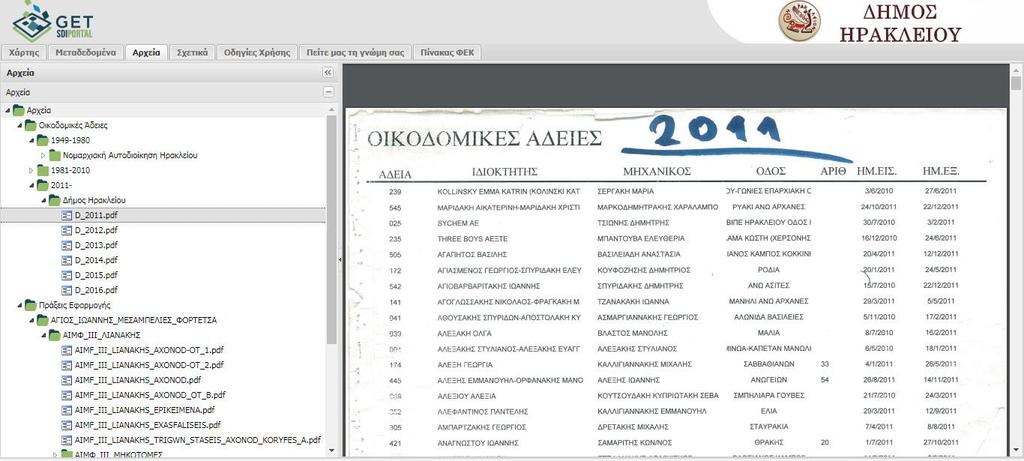Screen dimensions: 1024x461
Task: Go to the Οδηγίες Χρήσης tab
Action: coord(257,52)
